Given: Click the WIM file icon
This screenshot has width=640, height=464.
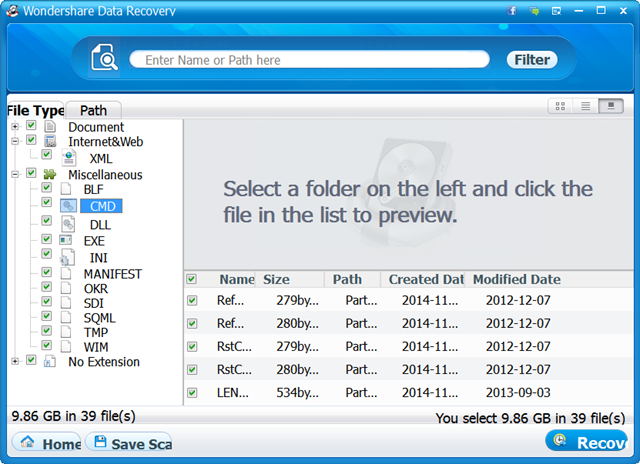Looking at the screenshot, I should [x=66, y=346].
